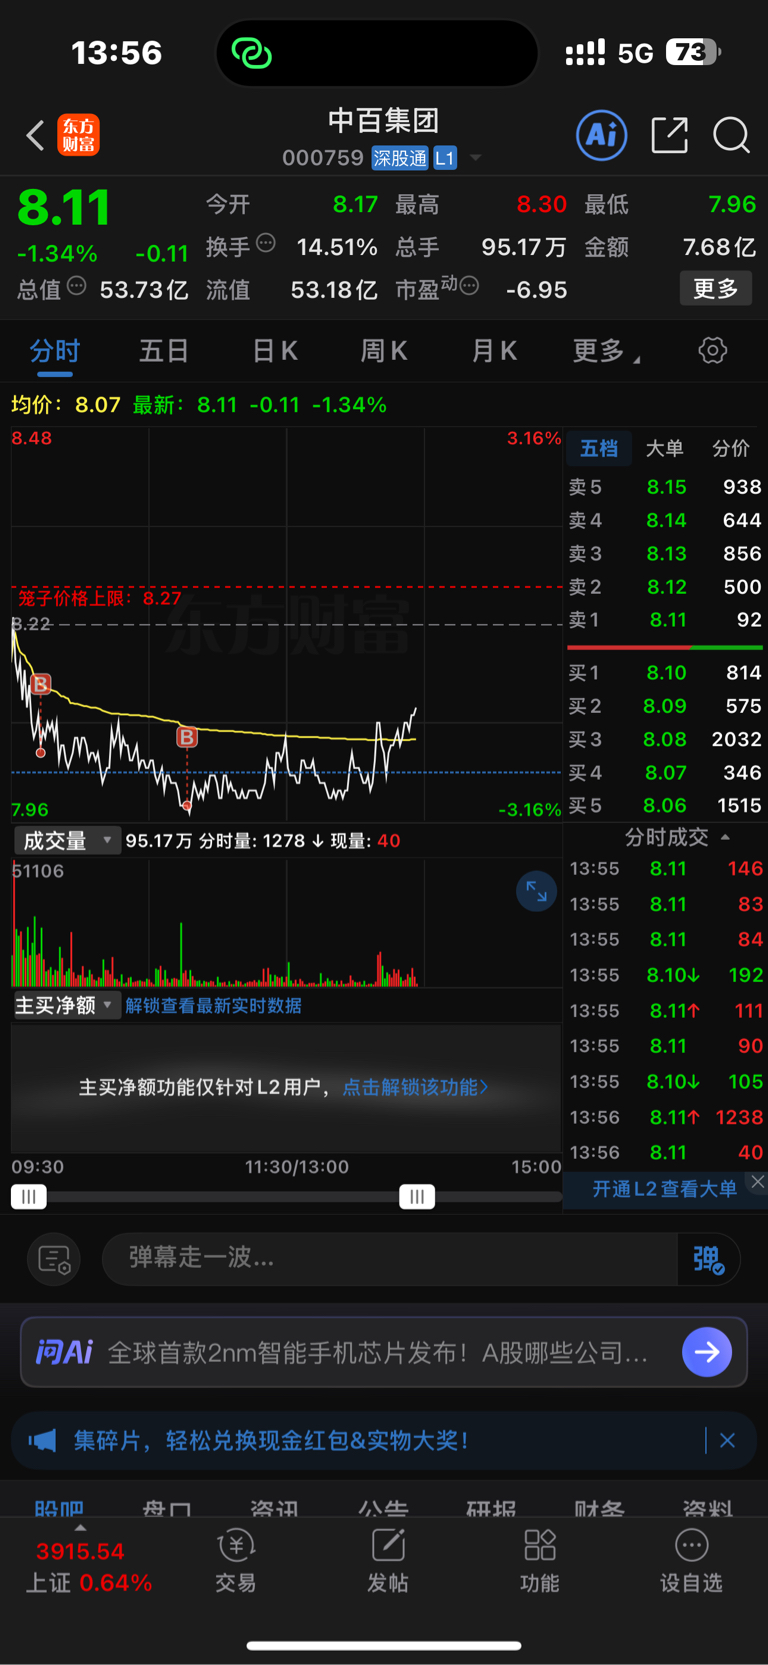
Task: Switch to 周K chart tab
Action: [384, 351]
